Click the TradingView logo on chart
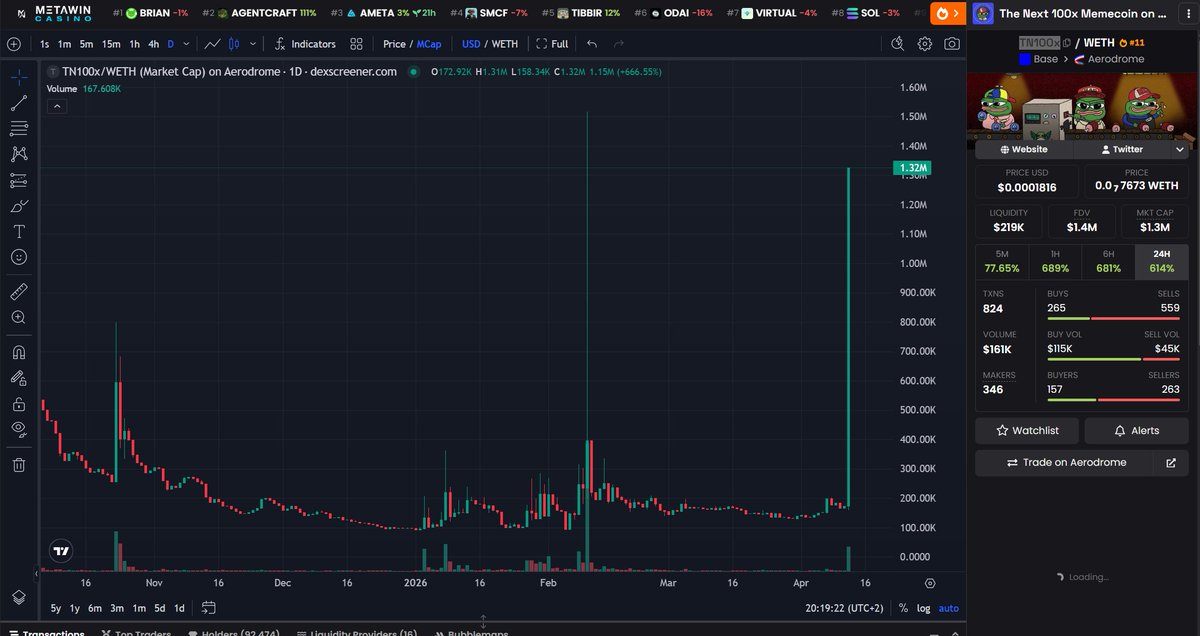Screen dimensions: 1200x636 [61, 551]
